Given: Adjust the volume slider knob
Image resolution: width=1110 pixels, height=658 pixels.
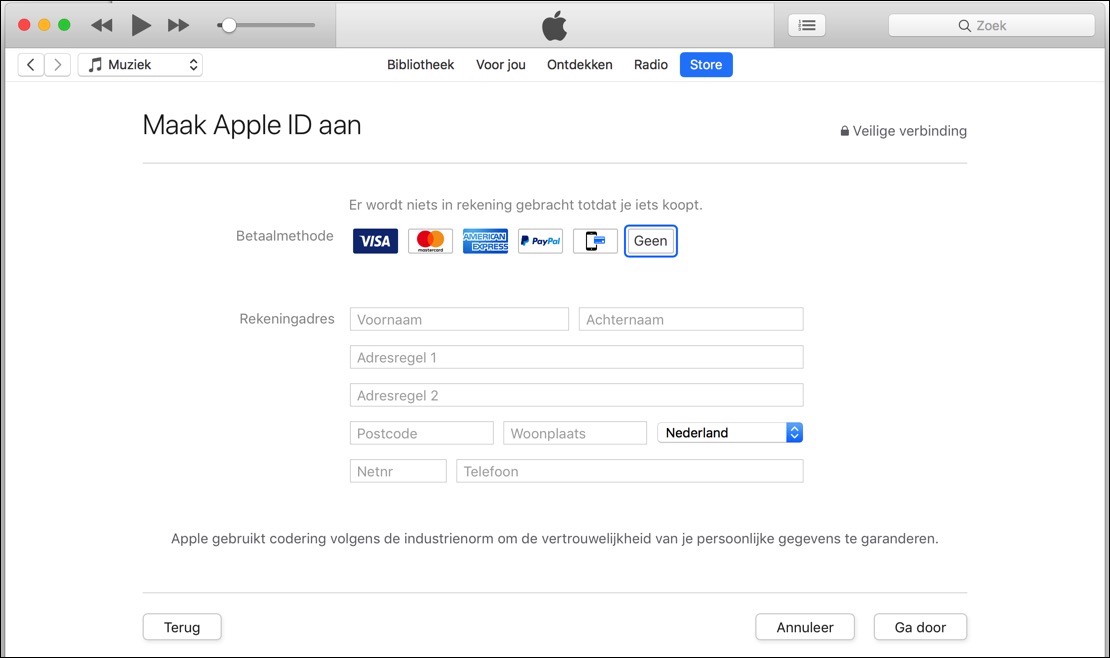Looking at the screenshot, I should (229, 25).
